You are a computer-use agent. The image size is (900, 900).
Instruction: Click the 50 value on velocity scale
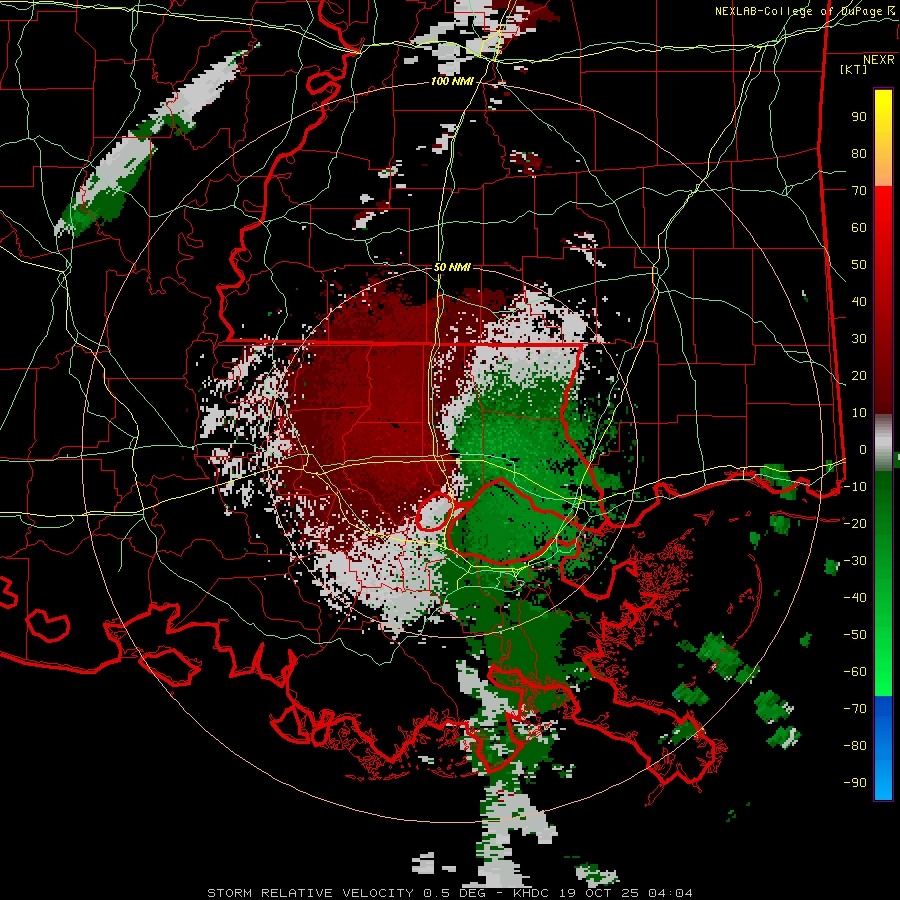(859, 265)
